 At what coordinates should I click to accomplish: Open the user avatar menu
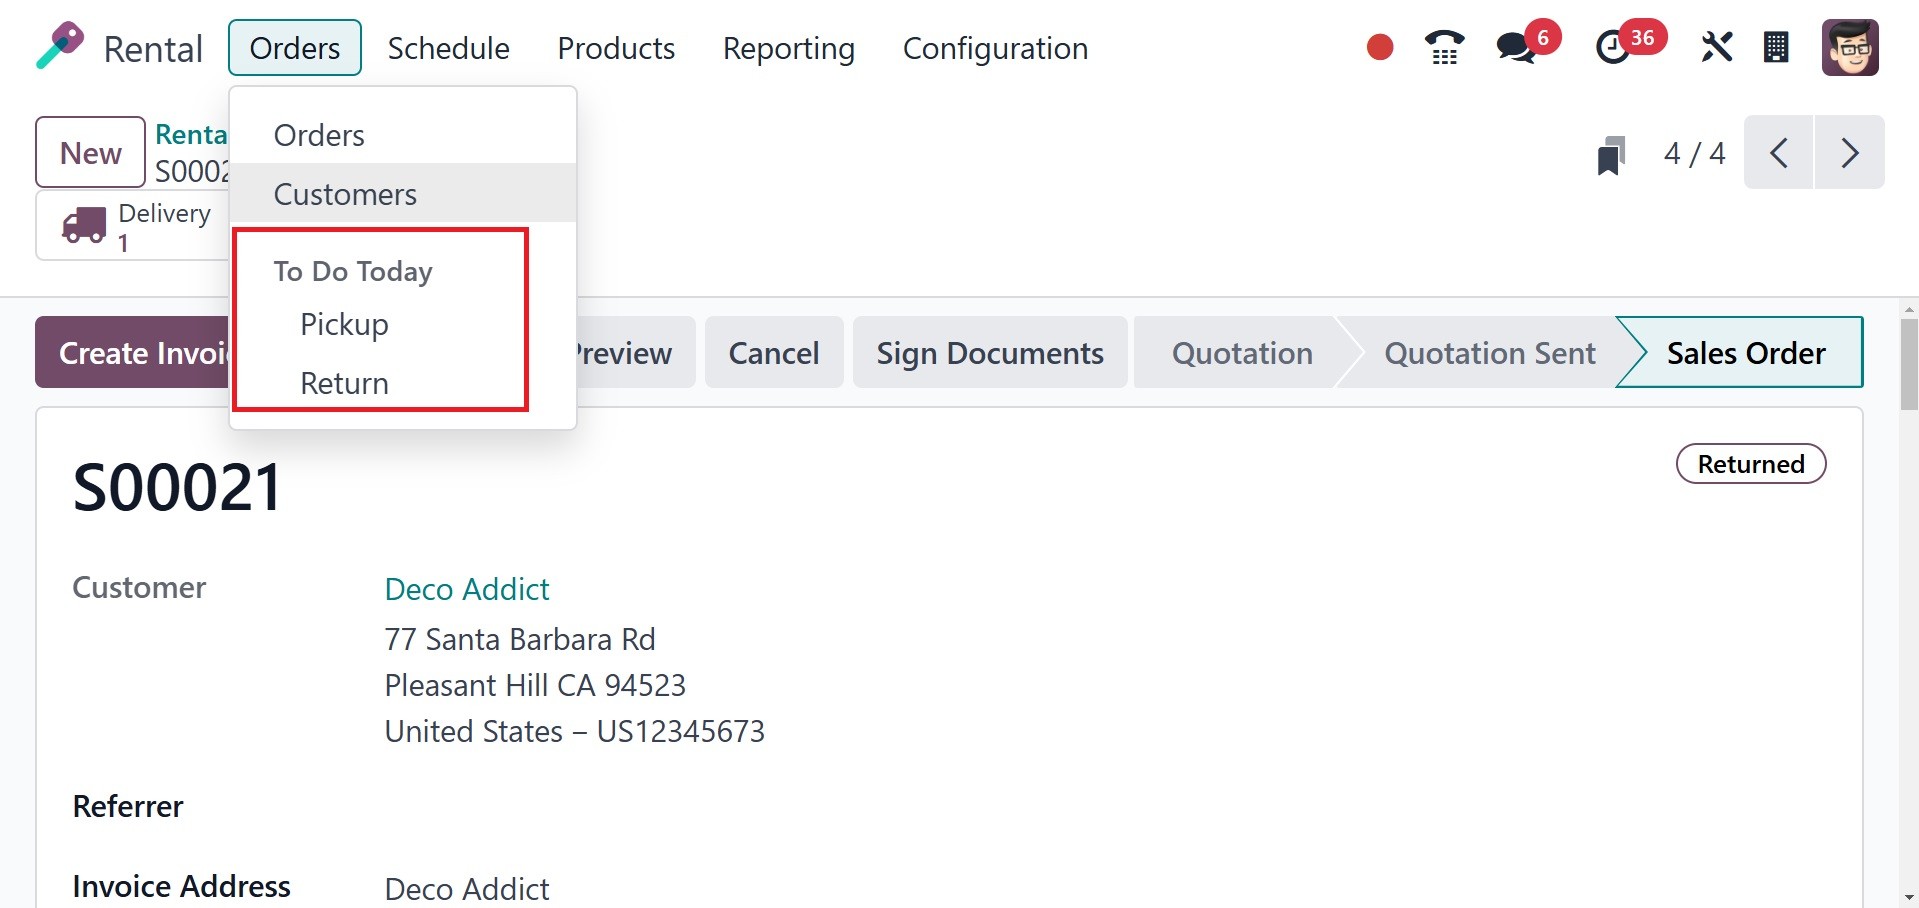tap(1849, 47)
